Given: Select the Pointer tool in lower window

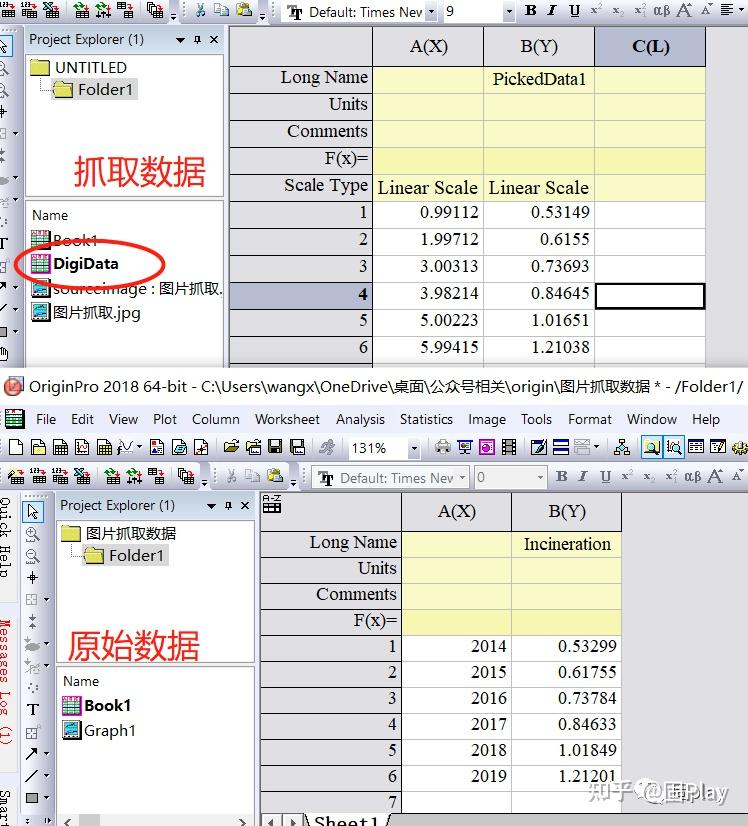Looking at the screenshot, I should pos(33,511).
